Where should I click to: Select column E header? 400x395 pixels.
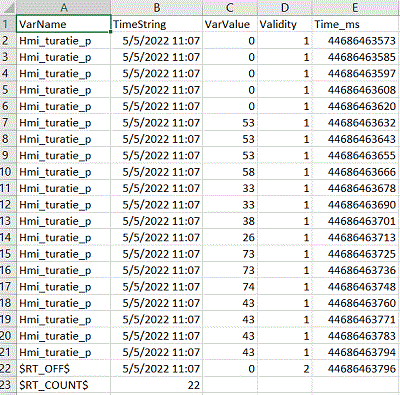point(356,7)
